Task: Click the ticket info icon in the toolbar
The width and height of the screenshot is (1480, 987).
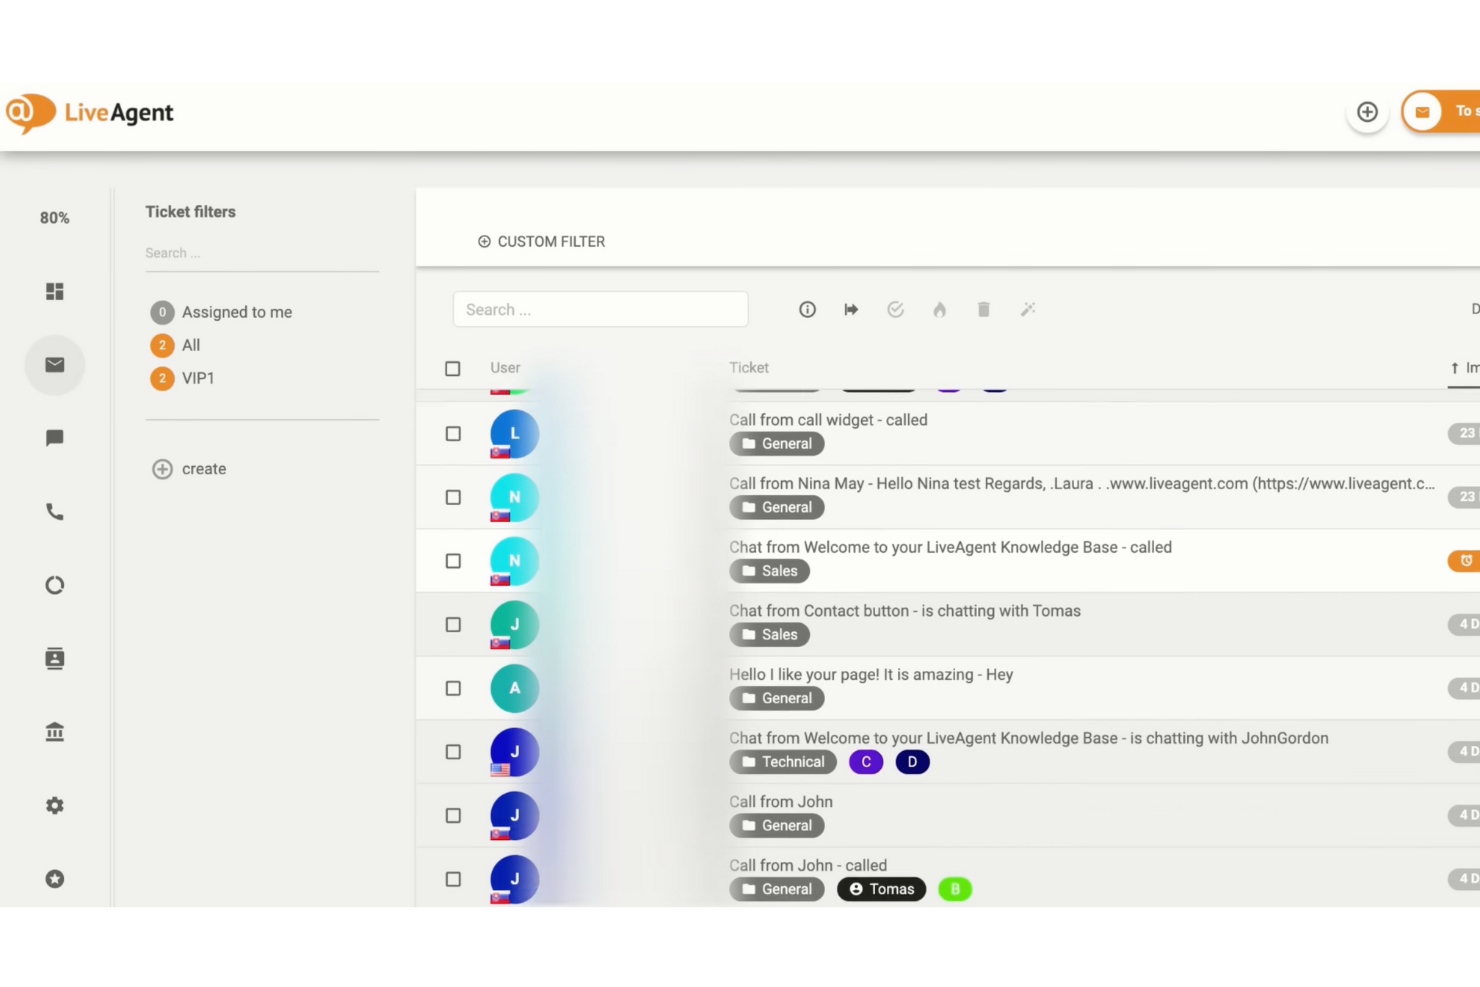Action: [807, 309]
